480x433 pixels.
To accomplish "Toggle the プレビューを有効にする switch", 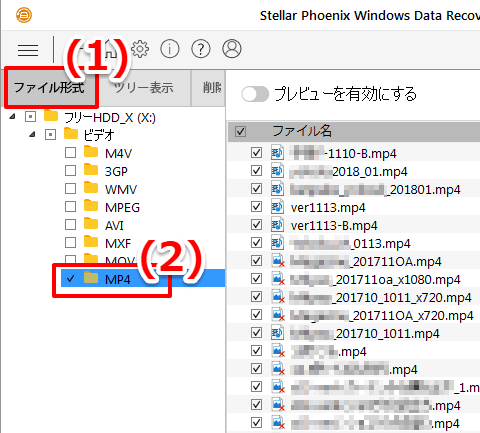I will [255, 94].
